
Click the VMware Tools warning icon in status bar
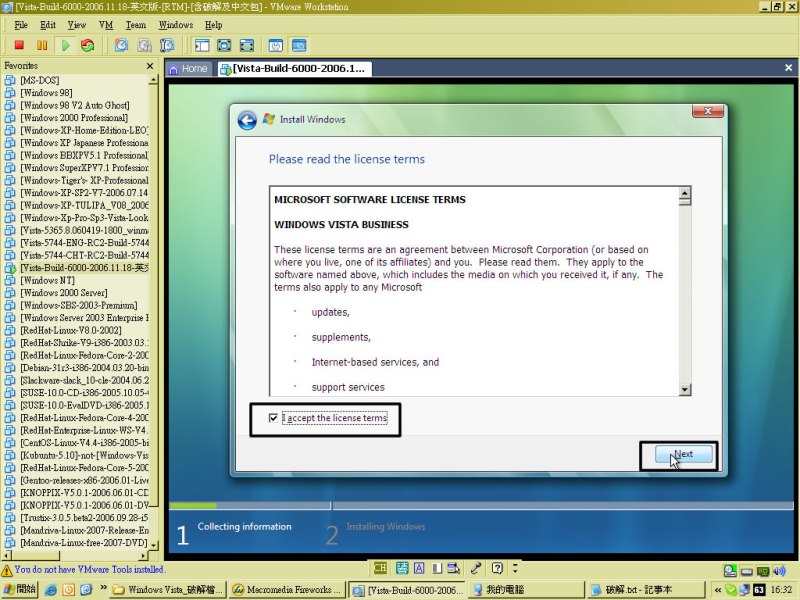point(7,570)
